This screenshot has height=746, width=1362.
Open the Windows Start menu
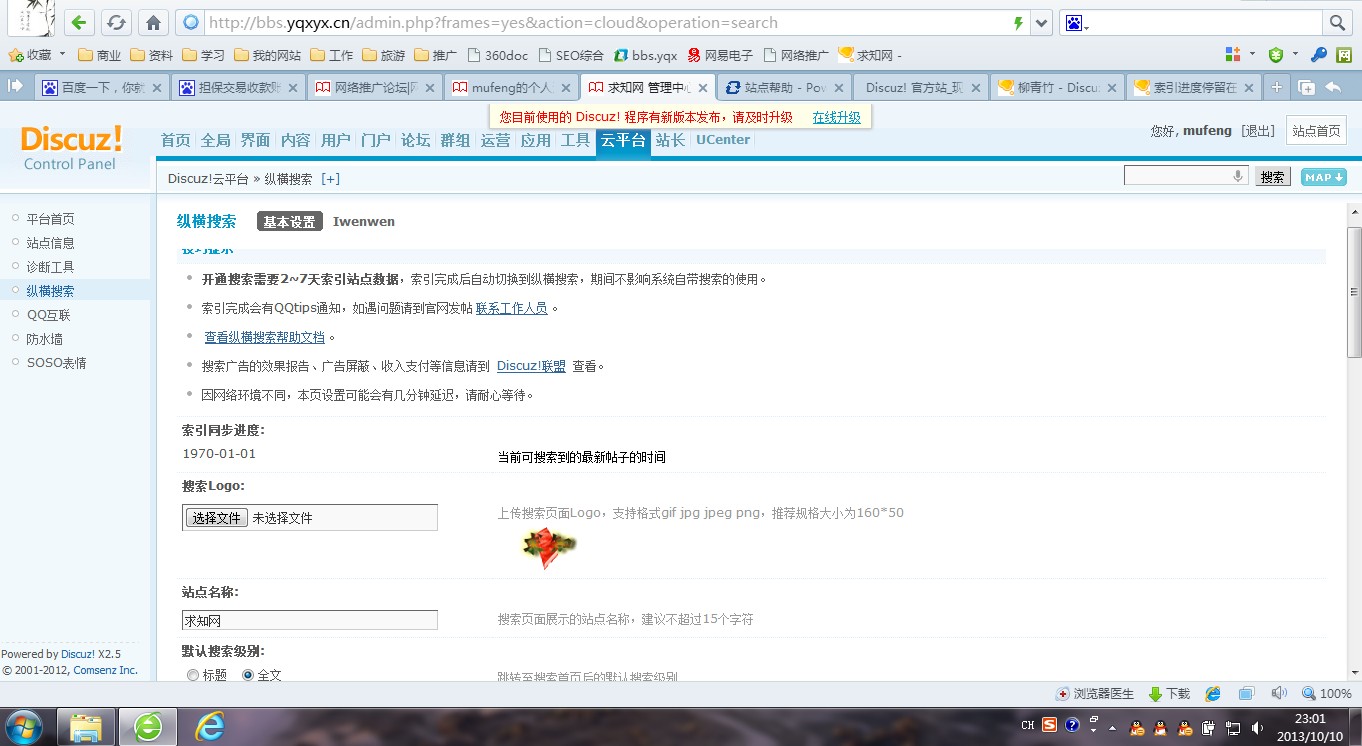(x=24, y=725)
